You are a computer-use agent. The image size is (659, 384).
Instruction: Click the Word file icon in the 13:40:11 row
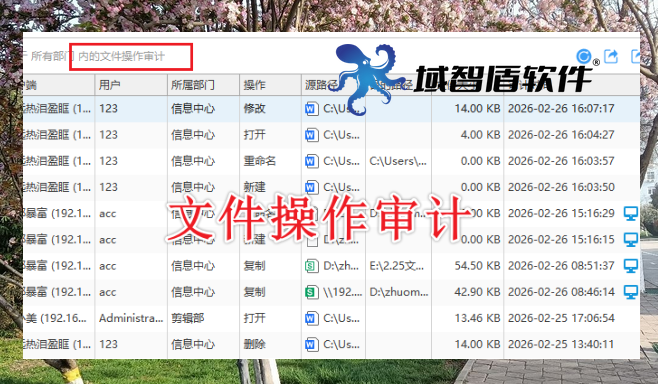[x=311, y=345]
